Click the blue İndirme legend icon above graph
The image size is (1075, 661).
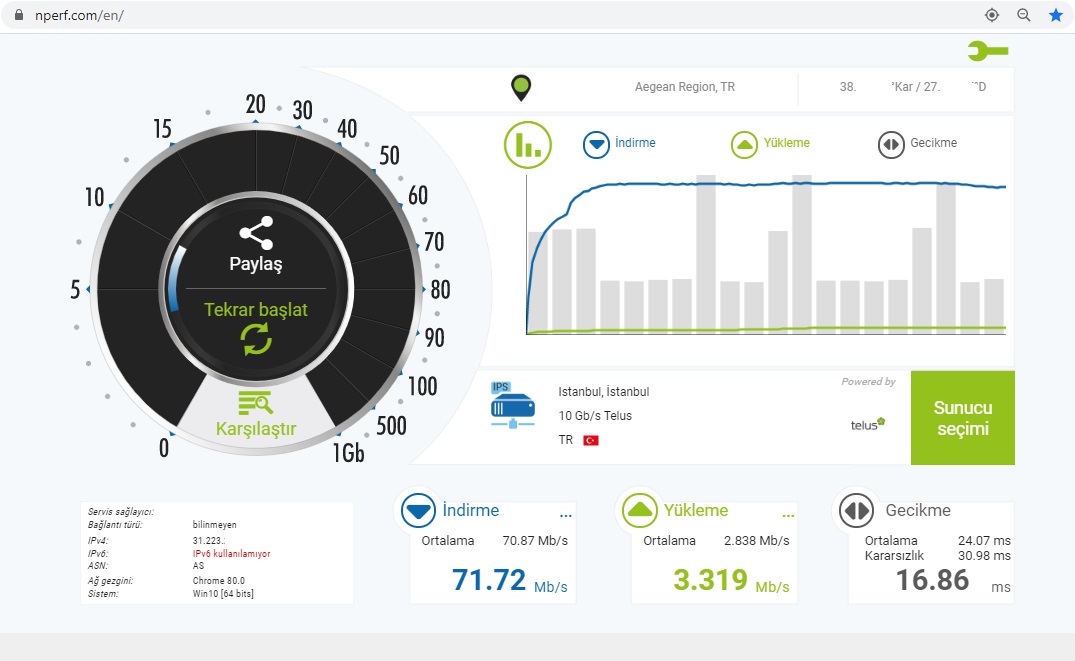596,145
